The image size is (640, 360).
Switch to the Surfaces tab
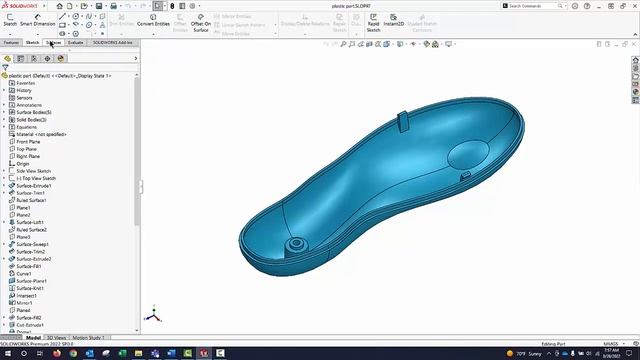click(53, 42)
